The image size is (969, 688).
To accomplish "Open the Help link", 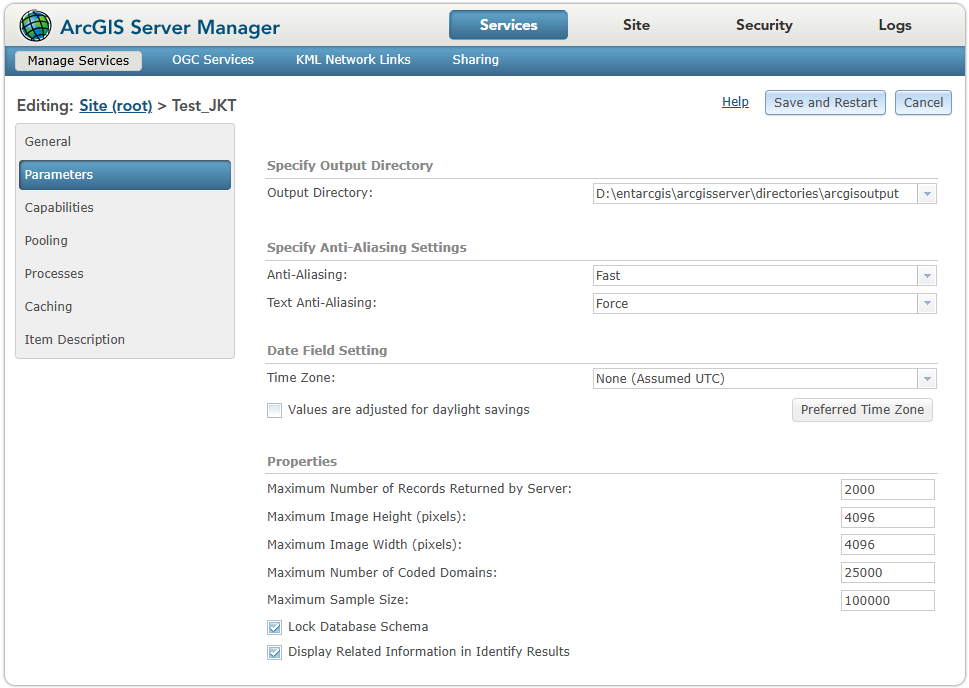I will [x=735, y=102].
